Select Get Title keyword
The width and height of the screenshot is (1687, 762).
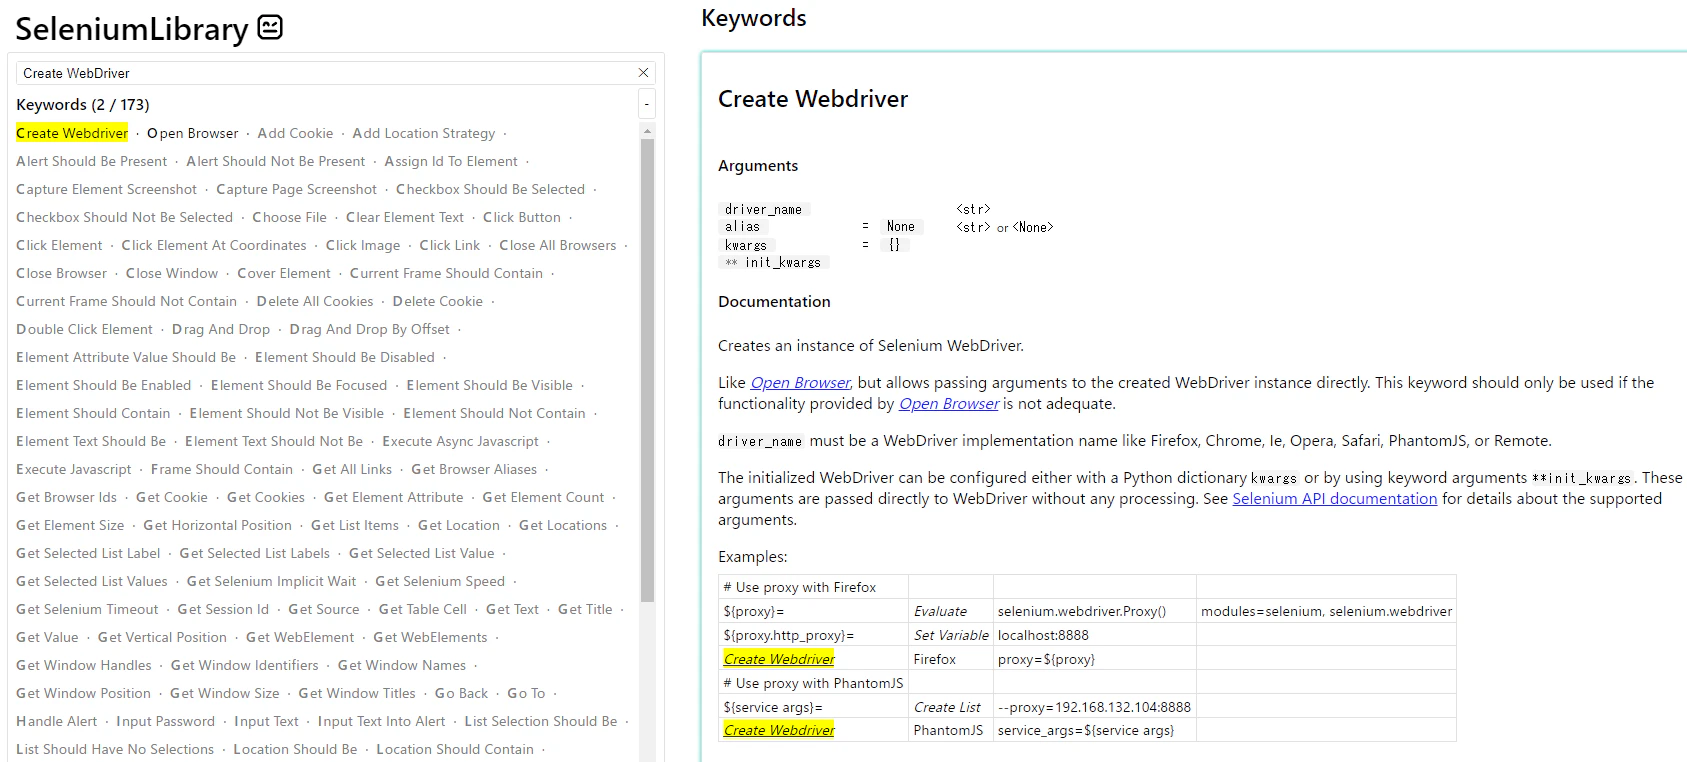pos(585,609)
